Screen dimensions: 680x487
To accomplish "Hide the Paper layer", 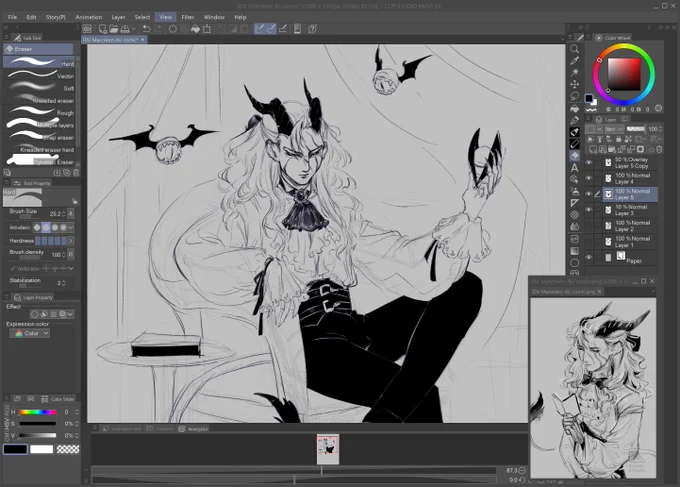I will click(x=588, y=257).
